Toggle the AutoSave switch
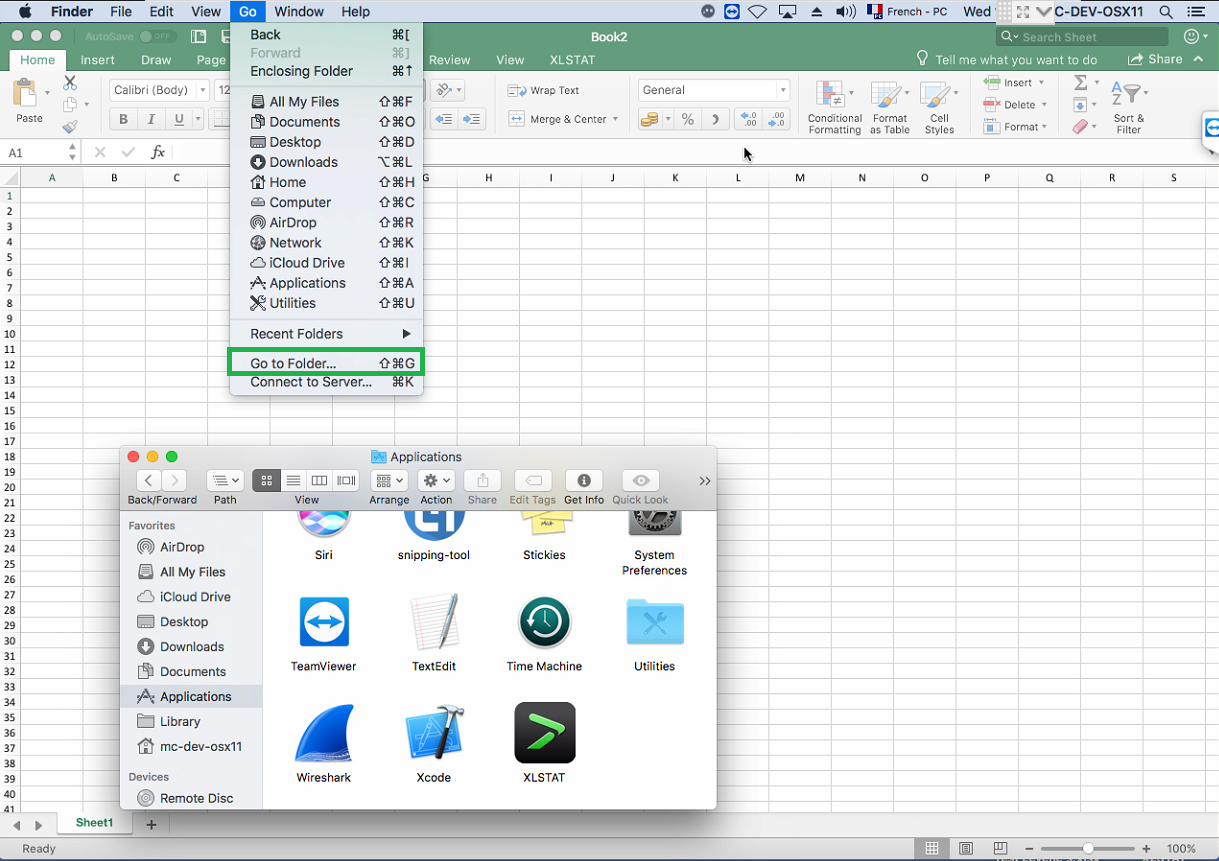Screen dimensions: 1219x861 click(156, 36)
